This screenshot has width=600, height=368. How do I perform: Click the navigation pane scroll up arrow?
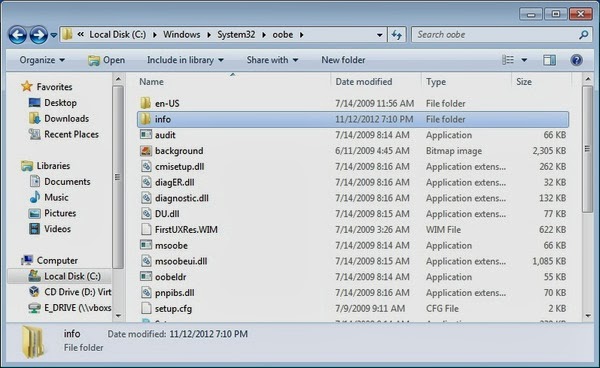(x=118, y=79)
